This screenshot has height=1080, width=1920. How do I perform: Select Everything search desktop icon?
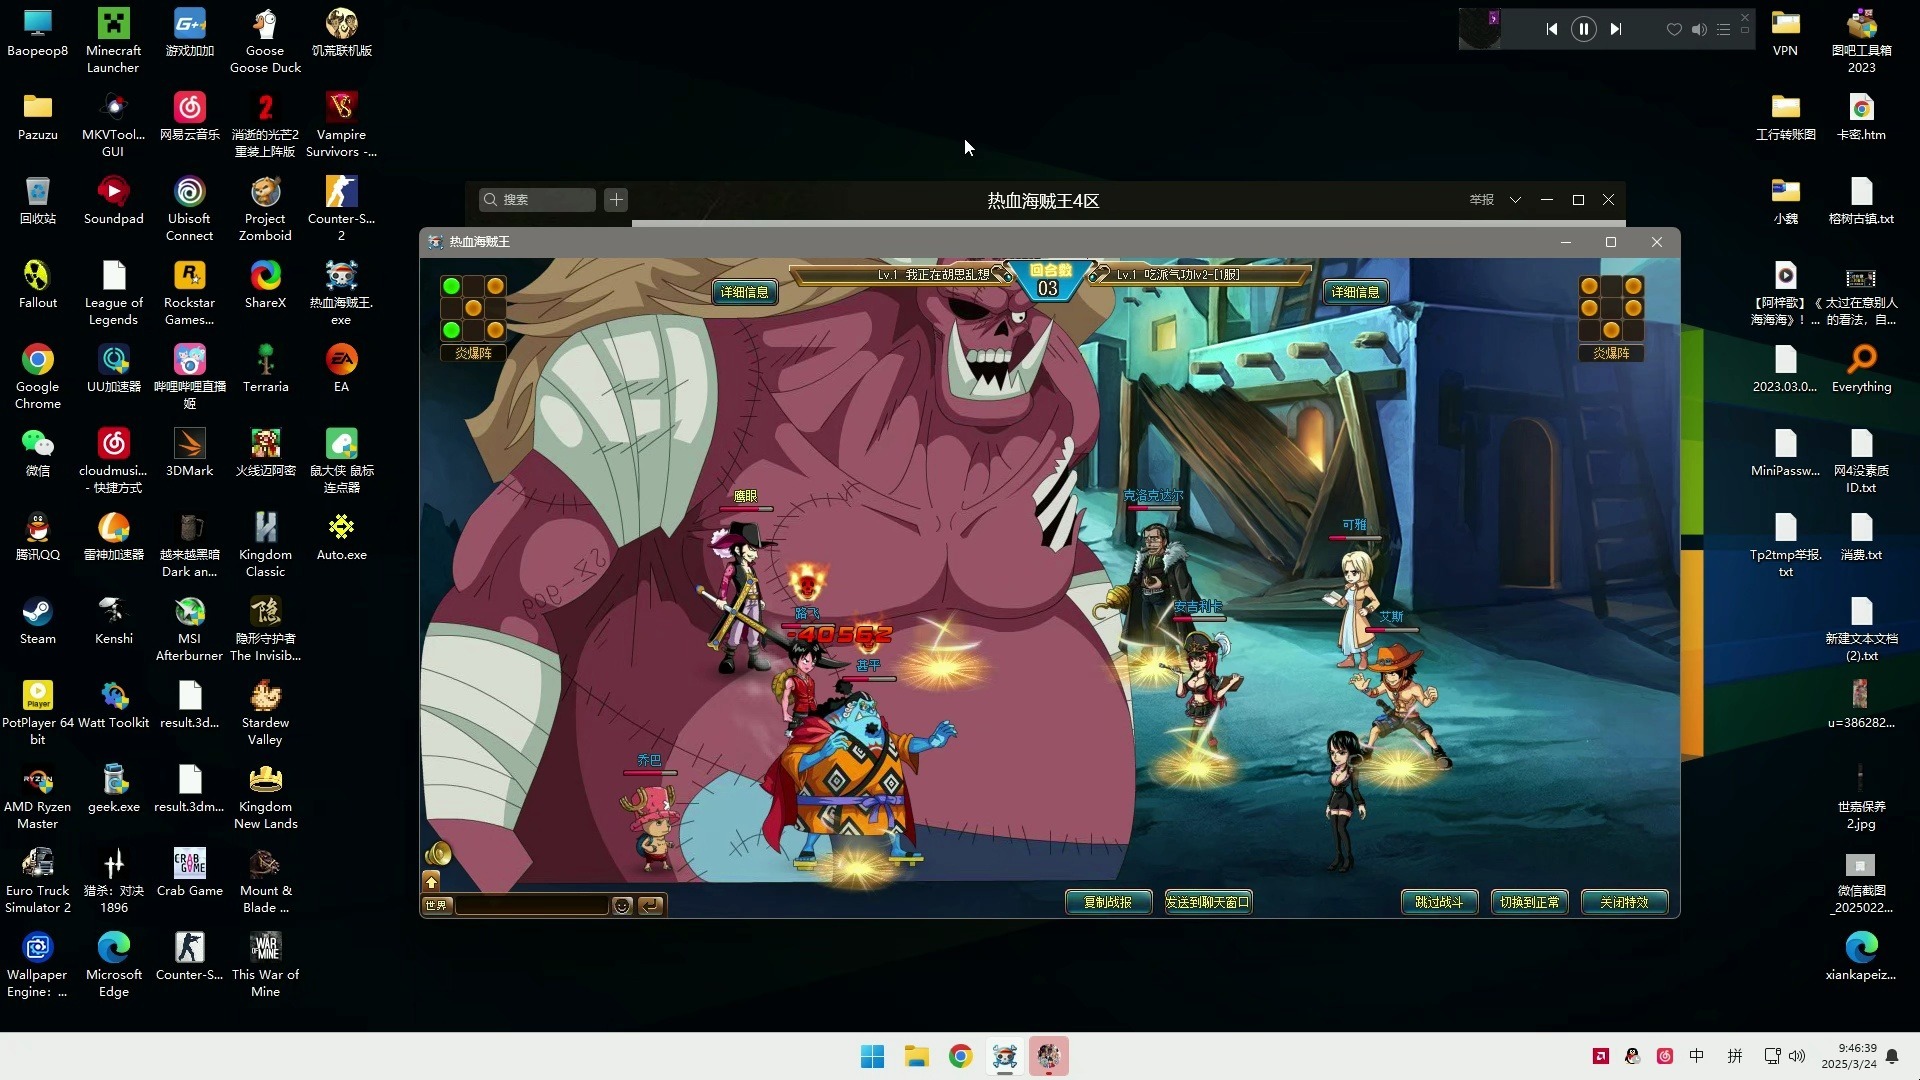tap(1861, 369)
